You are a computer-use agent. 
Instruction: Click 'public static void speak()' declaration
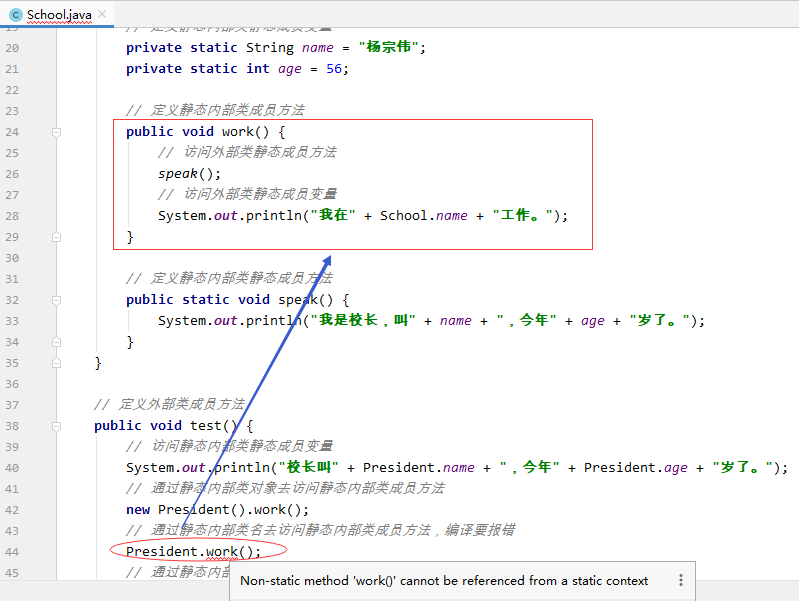point(229,300)
